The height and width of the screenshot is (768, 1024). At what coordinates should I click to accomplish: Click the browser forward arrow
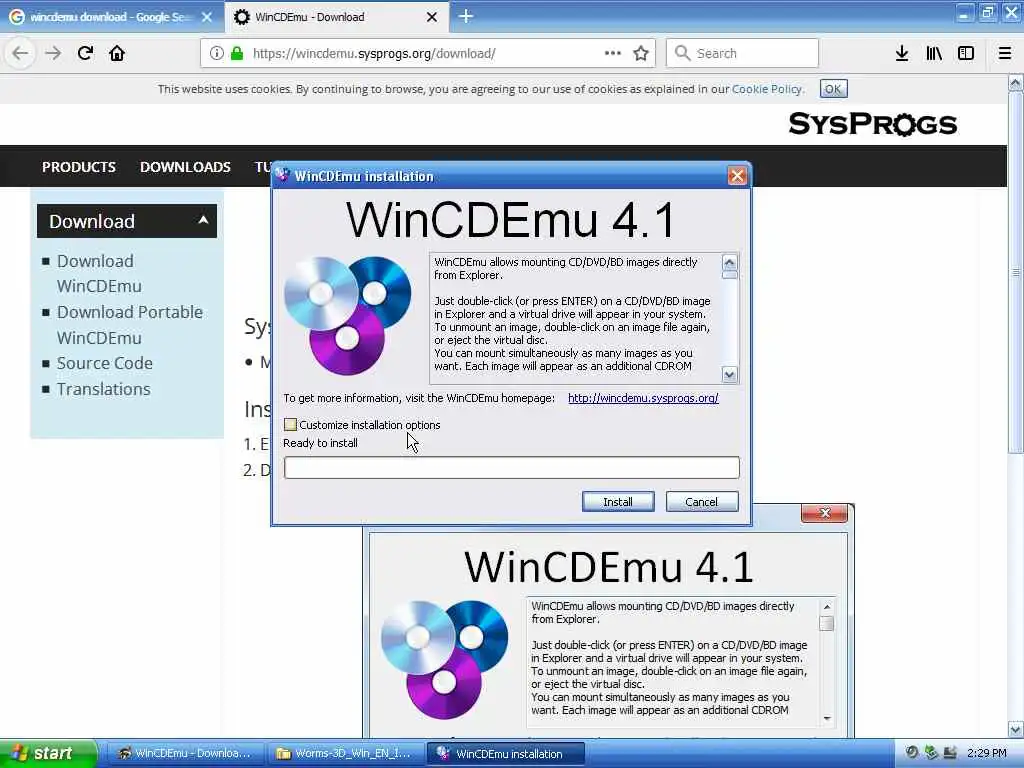(x=53, y=53)
